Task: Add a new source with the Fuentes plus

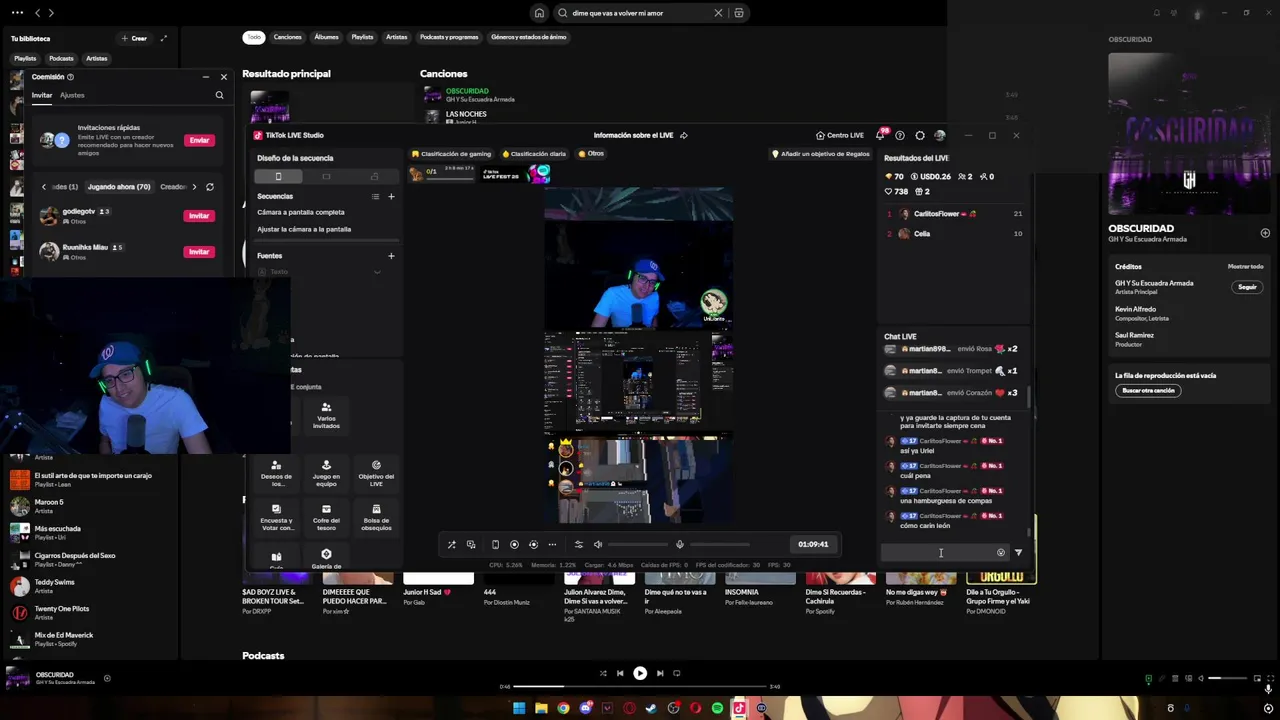Action: (x=391, y=256)
